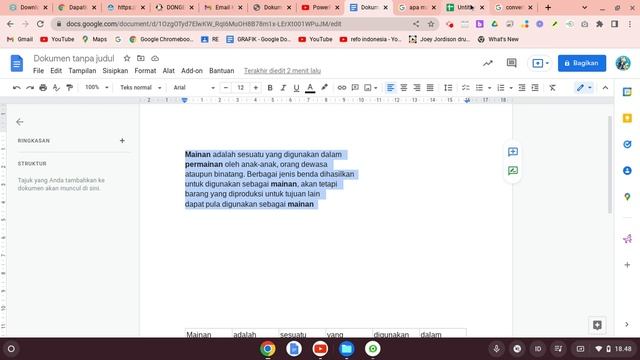Viewport: 640px width, 360px height.
Task: Toggle italic formatting
Action: tap(283, 87)
